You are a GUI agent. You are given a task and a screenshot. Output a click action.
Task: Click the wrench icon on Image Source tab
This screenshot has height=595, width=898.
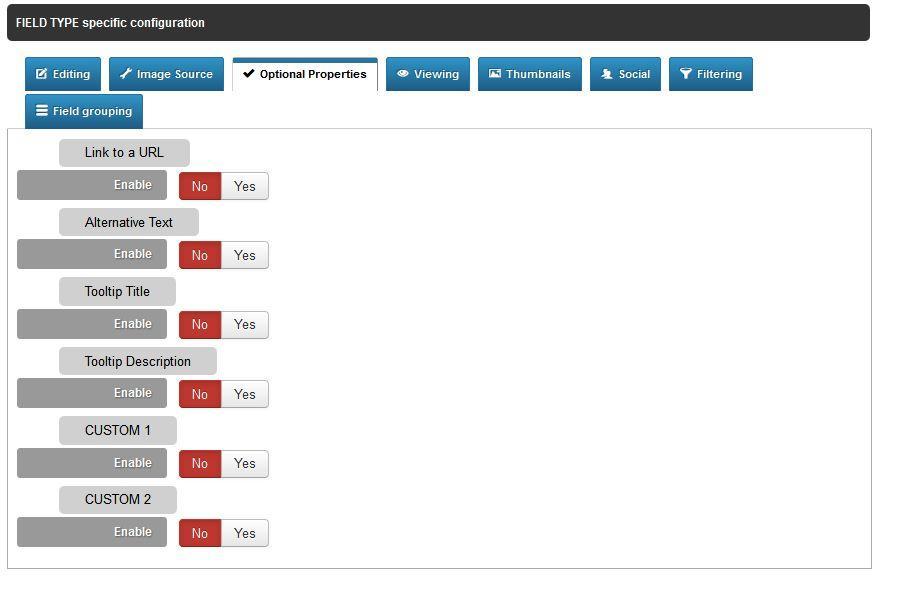(x=125, y=73)
